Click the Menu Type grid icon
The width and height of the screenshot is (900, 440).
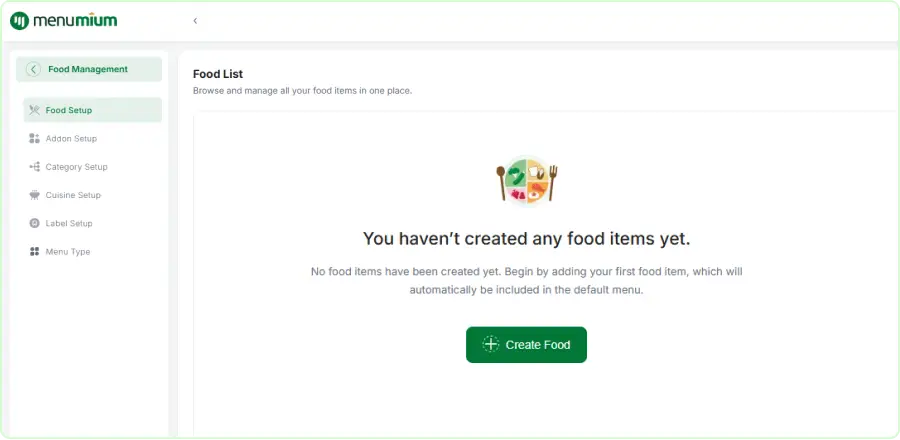[34, 251]
